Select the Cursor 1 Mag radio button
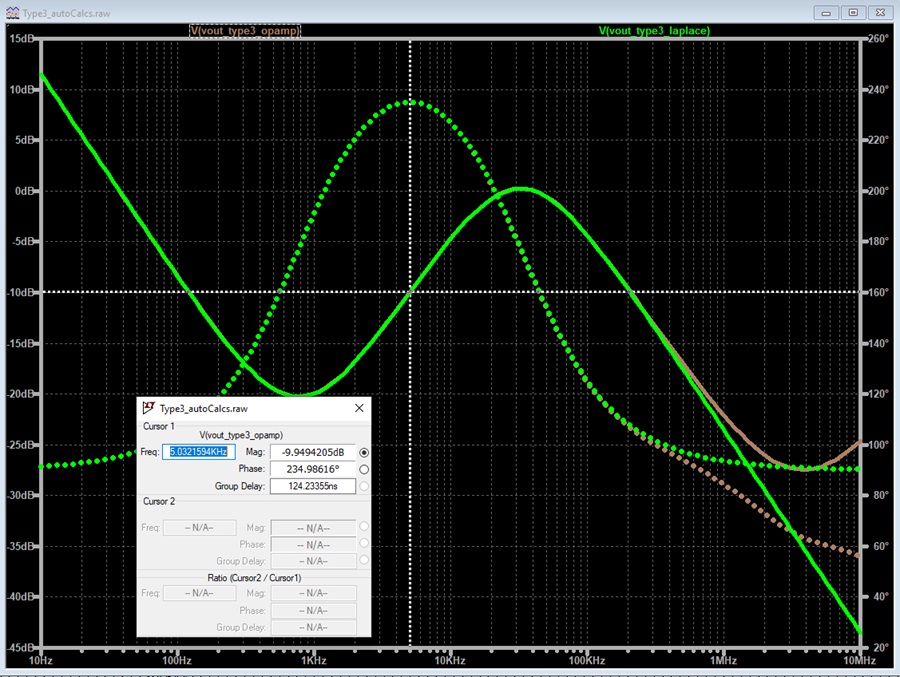900x677 pixels. click(x=364, y=452)
